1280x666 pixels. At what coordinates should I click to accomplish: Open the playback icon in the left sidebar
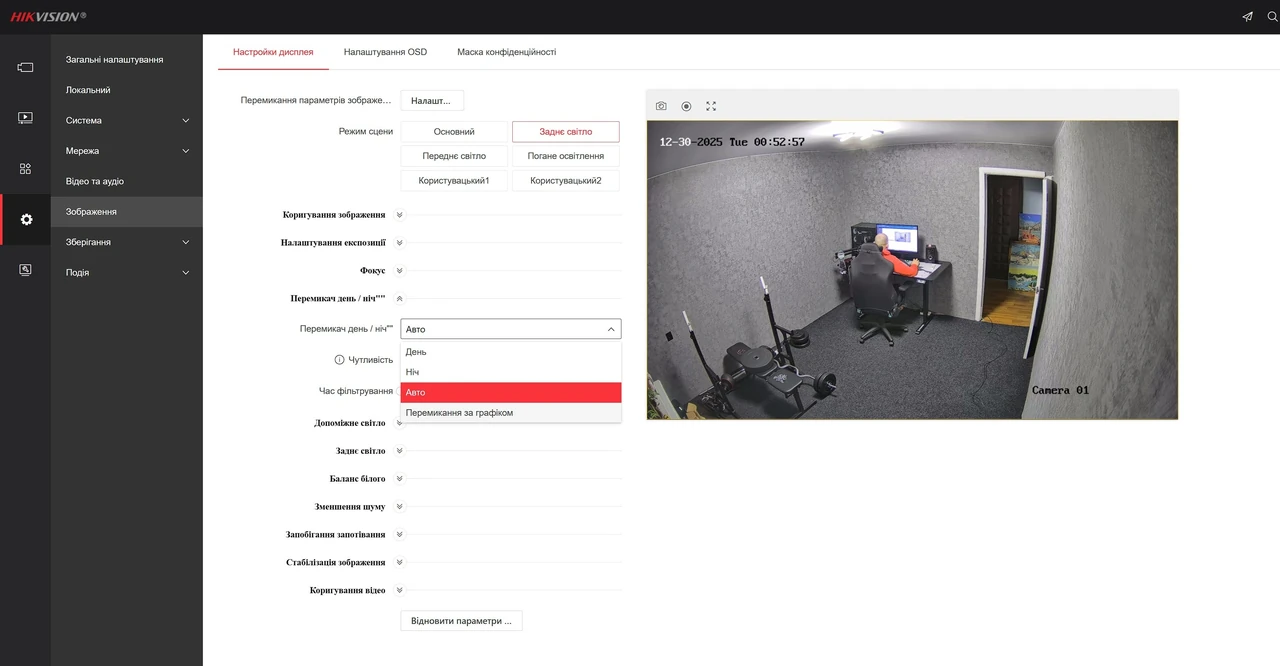point(25,117)
